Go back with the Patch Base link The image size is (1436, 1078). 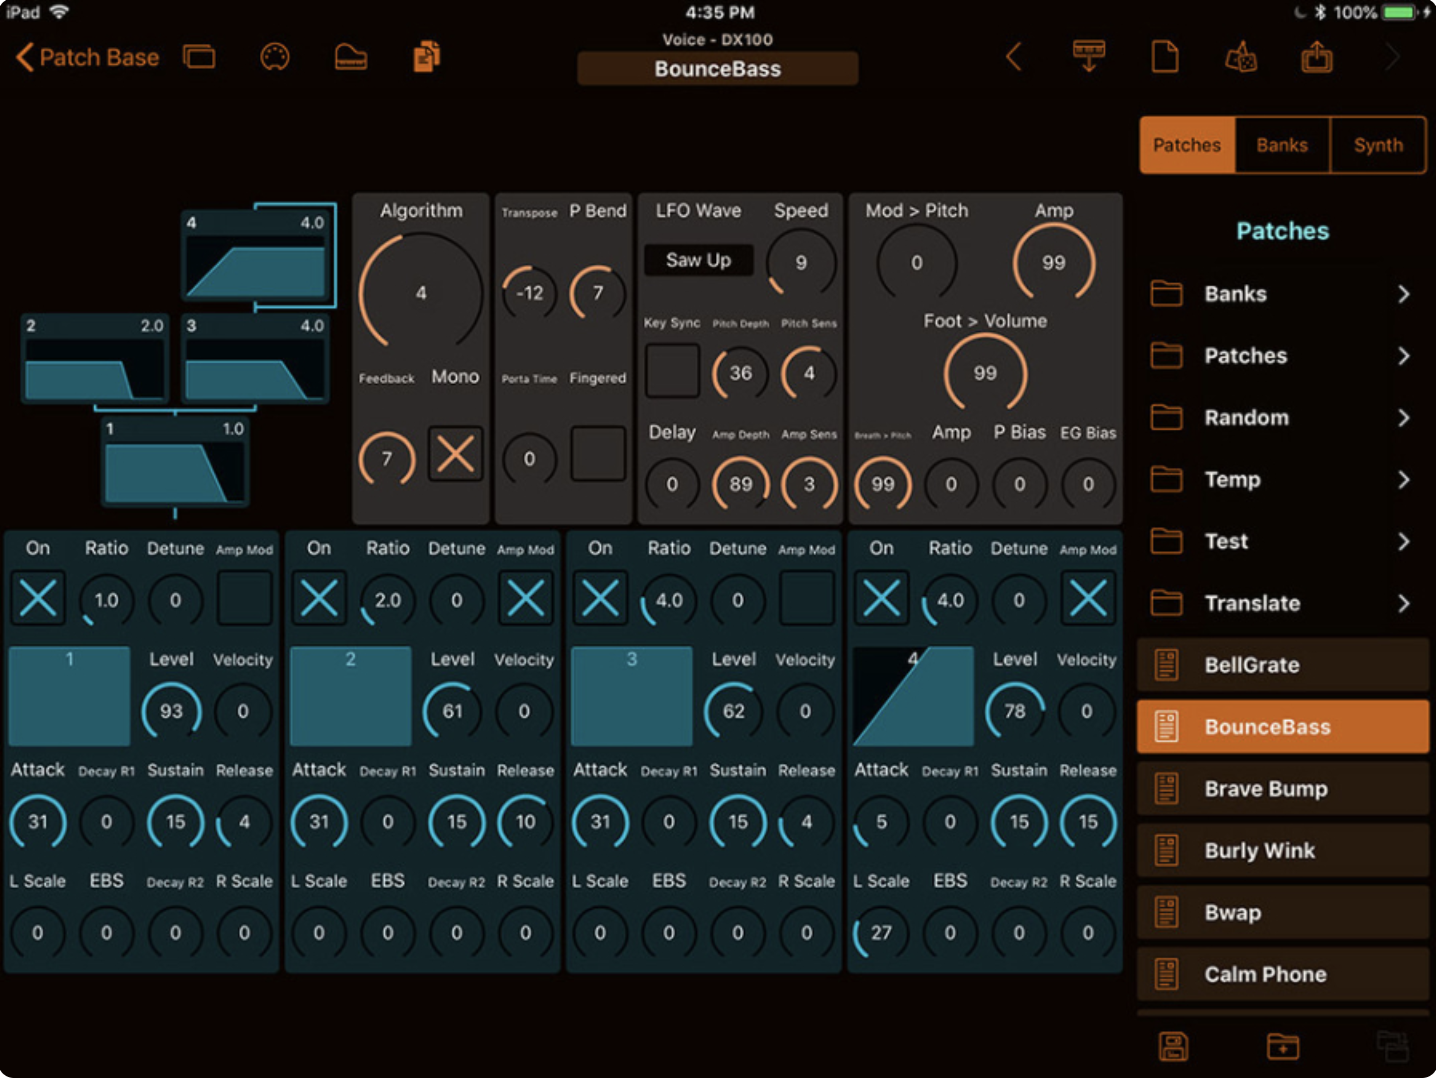pos(86,57)
